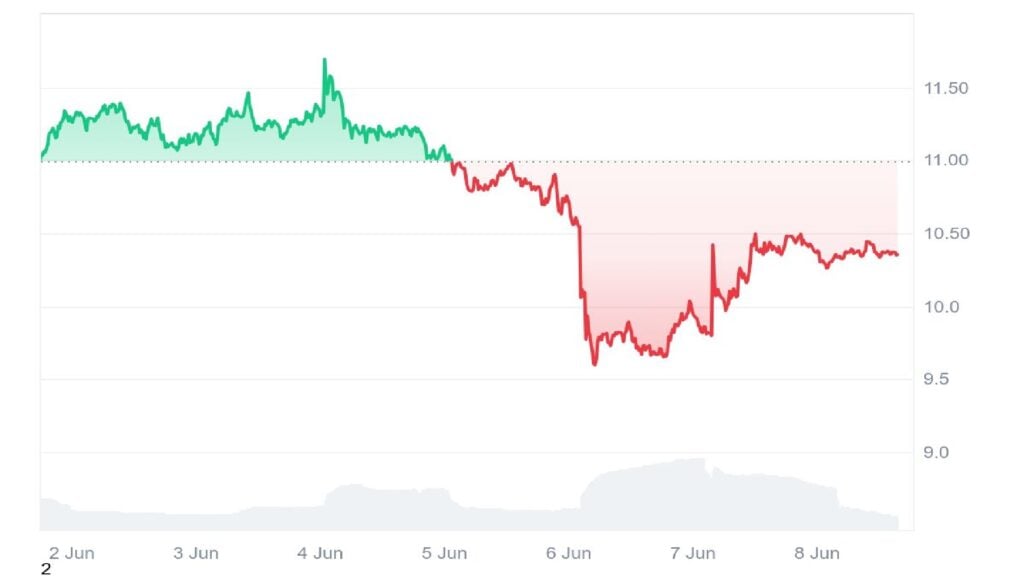Click the 6 Jun date label
This screenshot has width=1024, height=576.
click(569, 553)
